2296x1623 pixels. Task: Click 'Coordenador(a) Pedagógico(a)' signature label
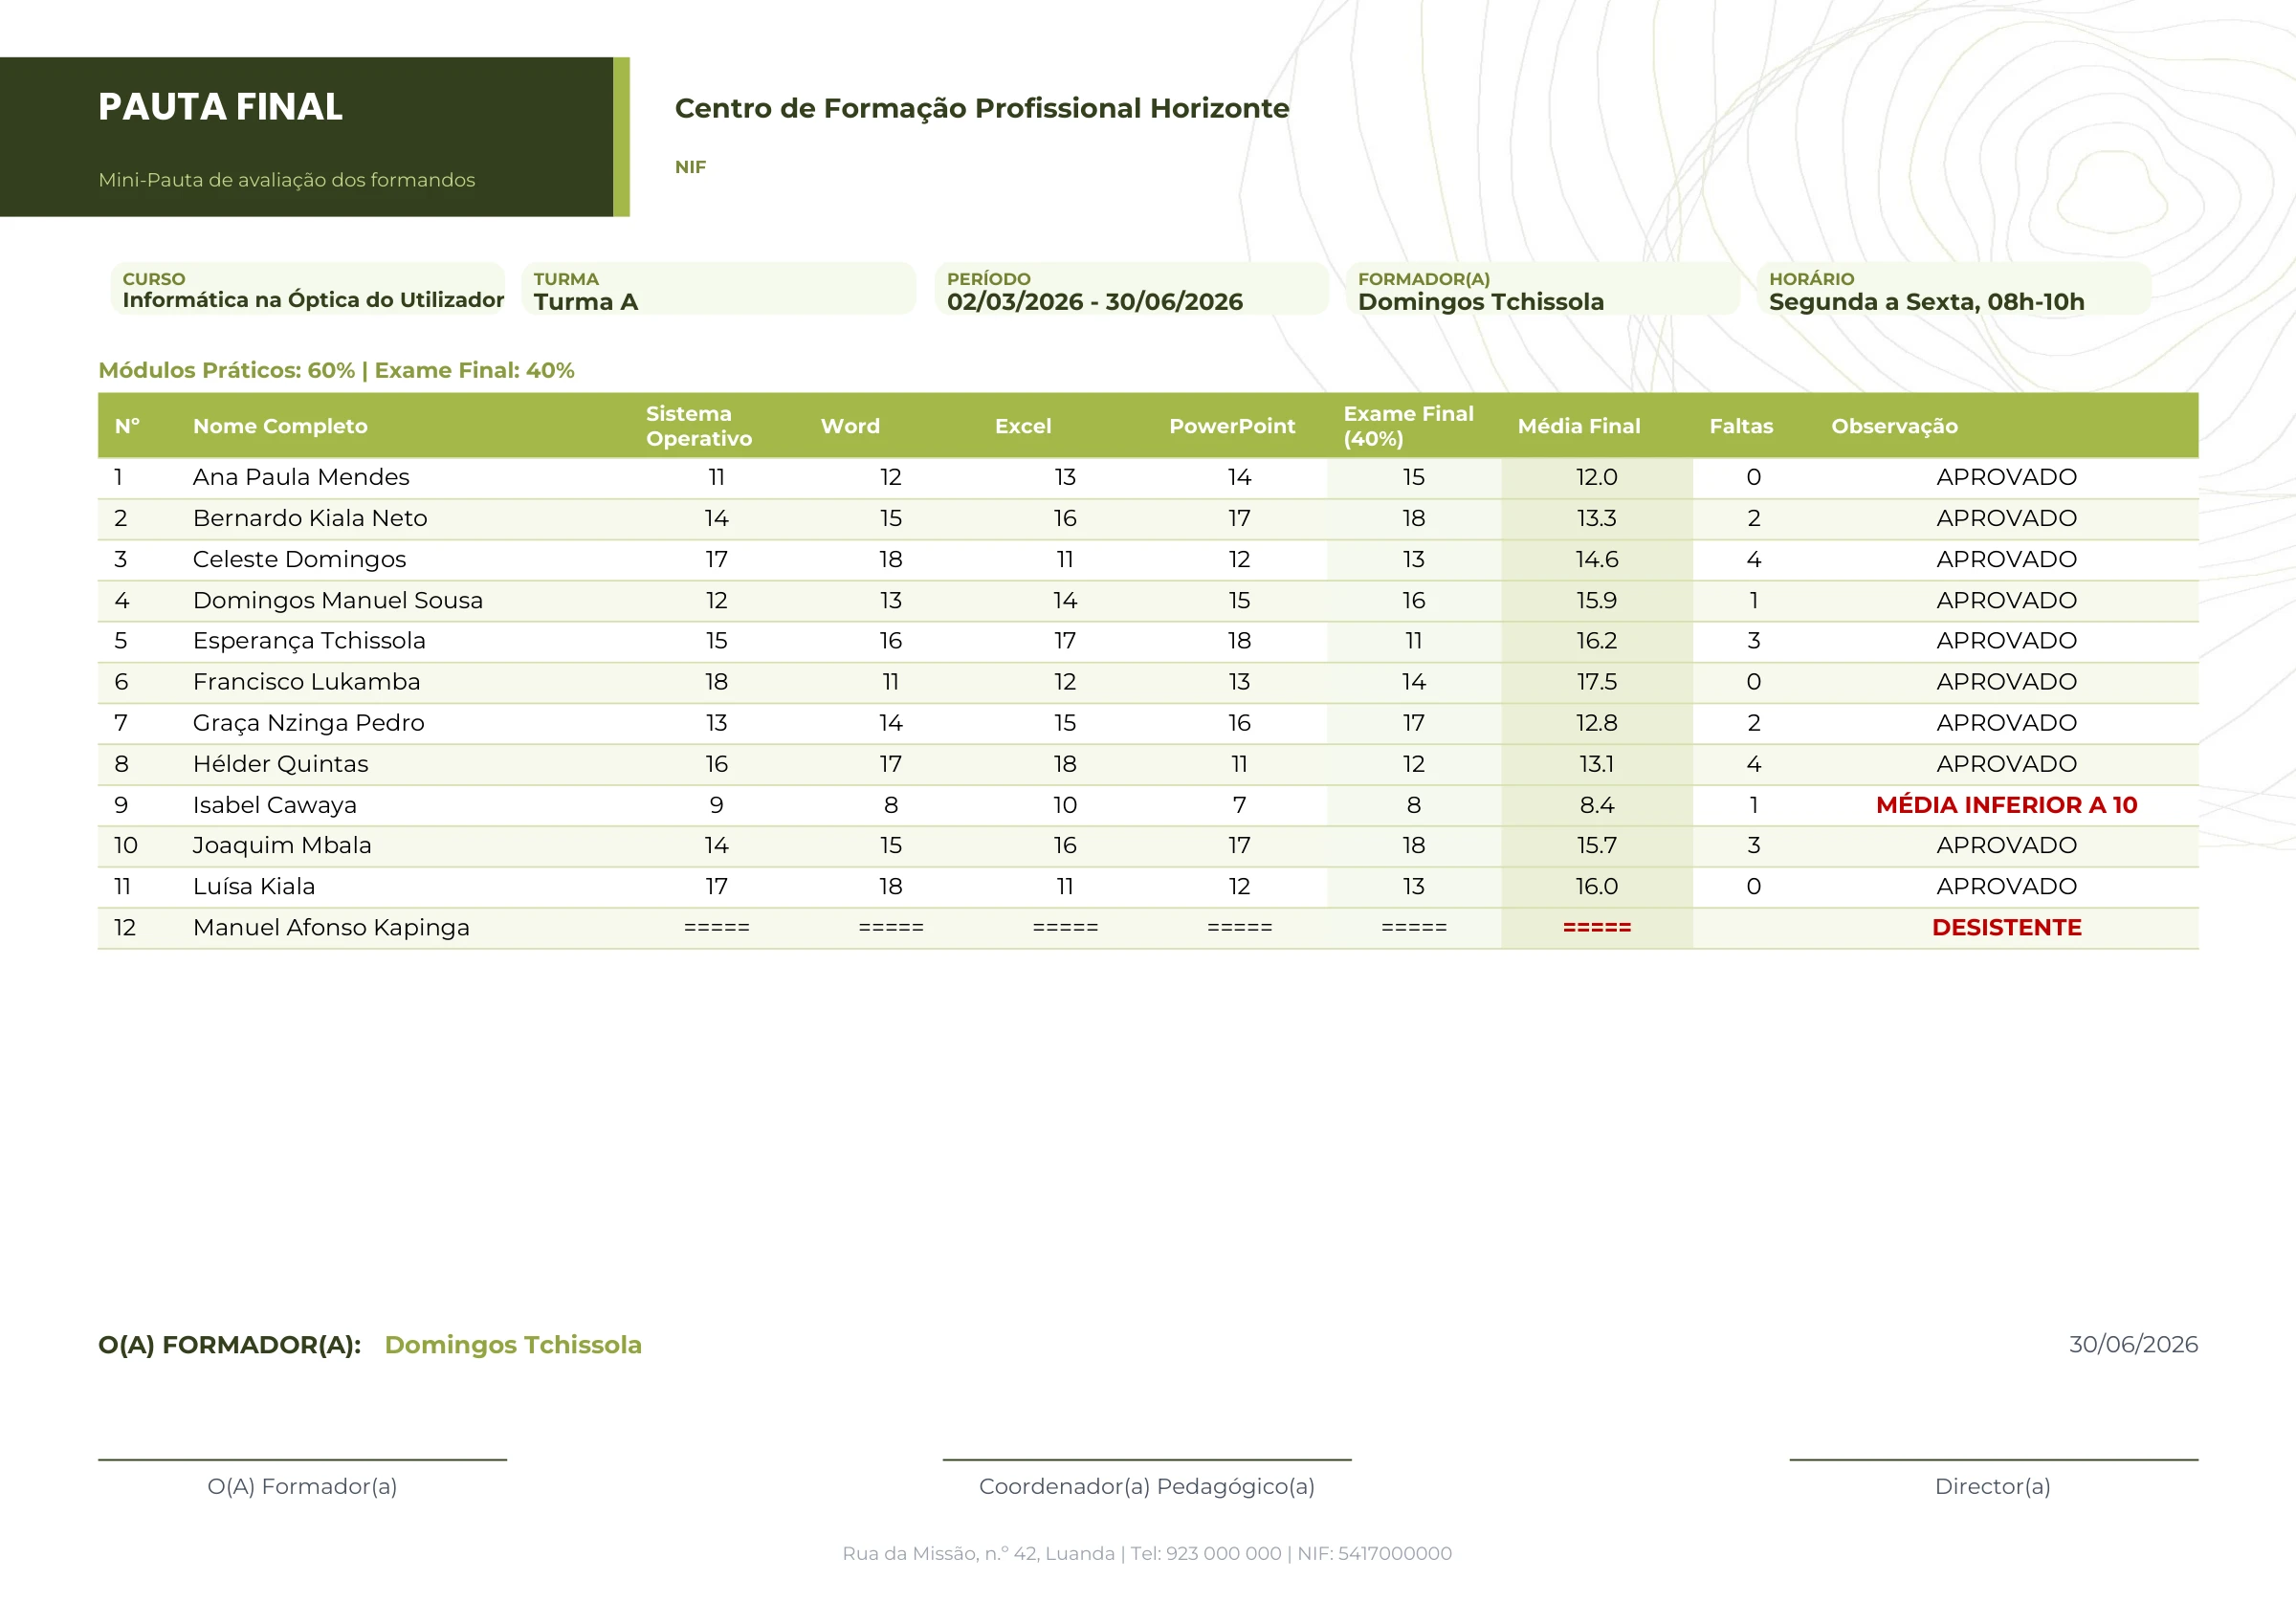coord(1146,1487)
